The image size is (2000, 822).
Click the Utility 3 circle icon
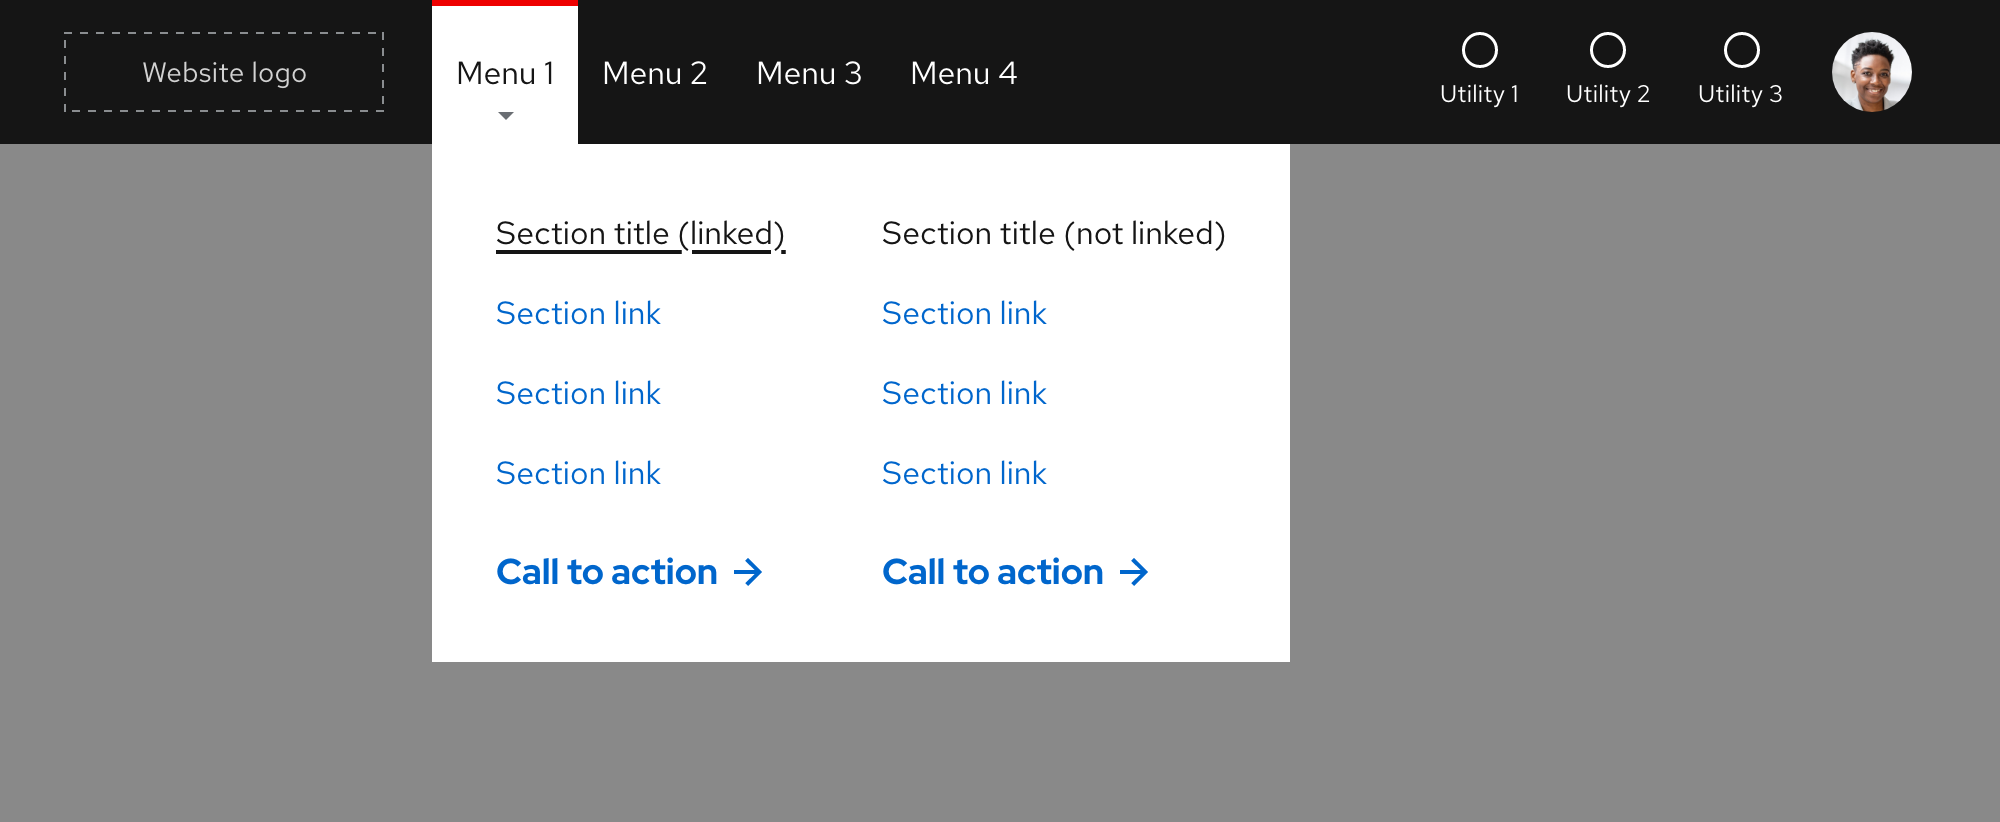(1742, 49)
